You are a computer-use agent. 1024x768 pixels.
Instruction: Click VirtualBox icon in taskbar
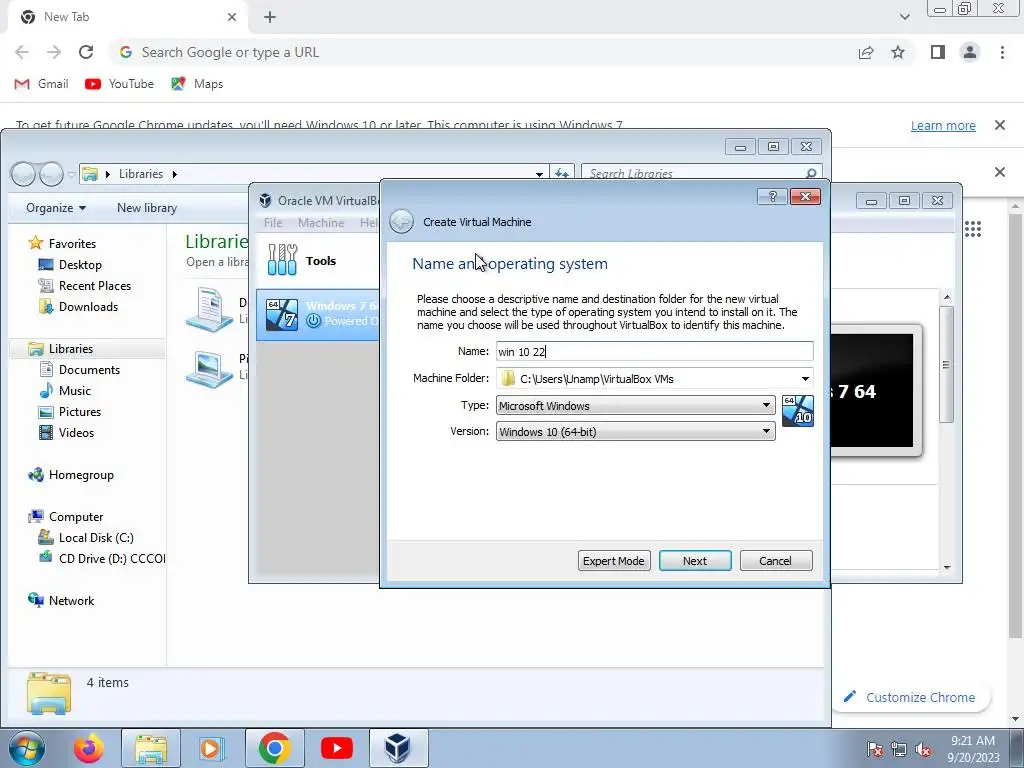click(397, 748)
